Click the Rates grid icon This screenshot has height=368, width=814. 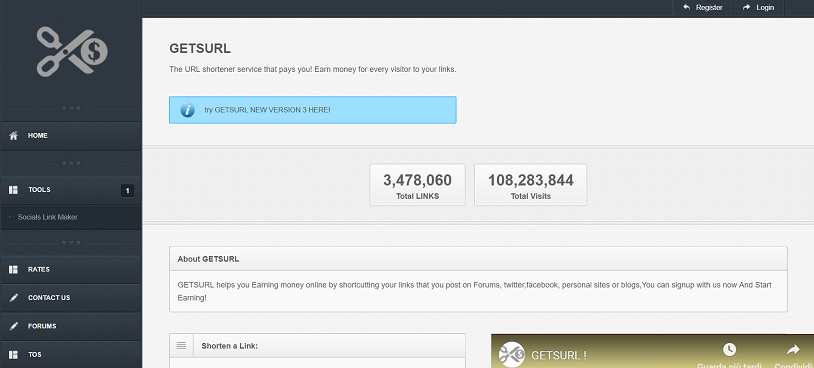click(x=13, y=269)
